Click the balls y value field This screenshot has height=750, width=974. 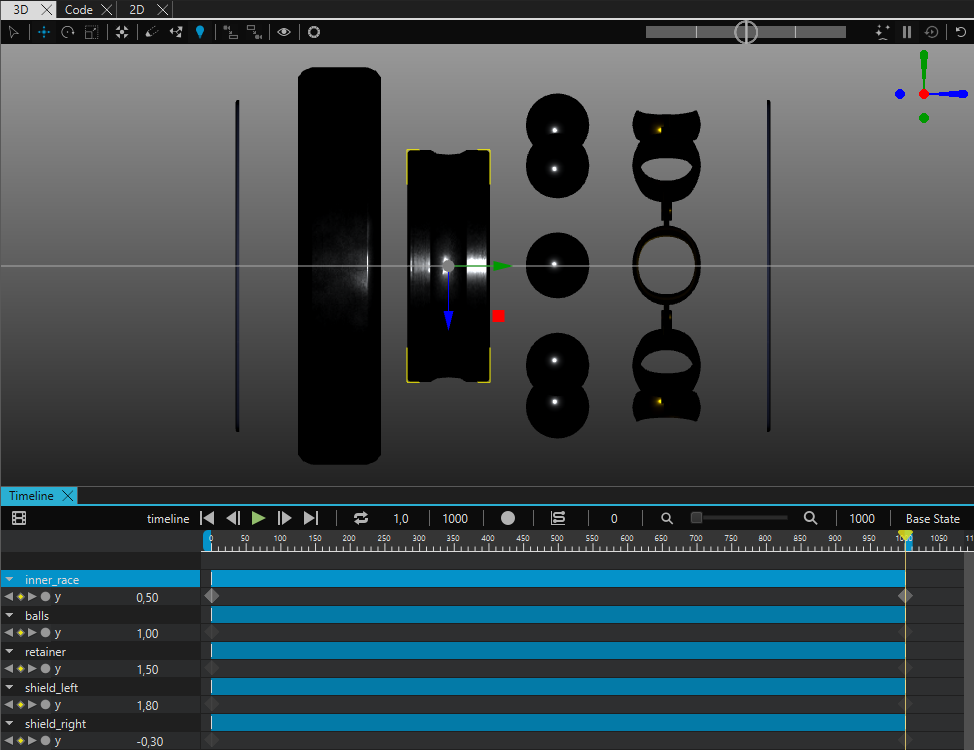147,634
